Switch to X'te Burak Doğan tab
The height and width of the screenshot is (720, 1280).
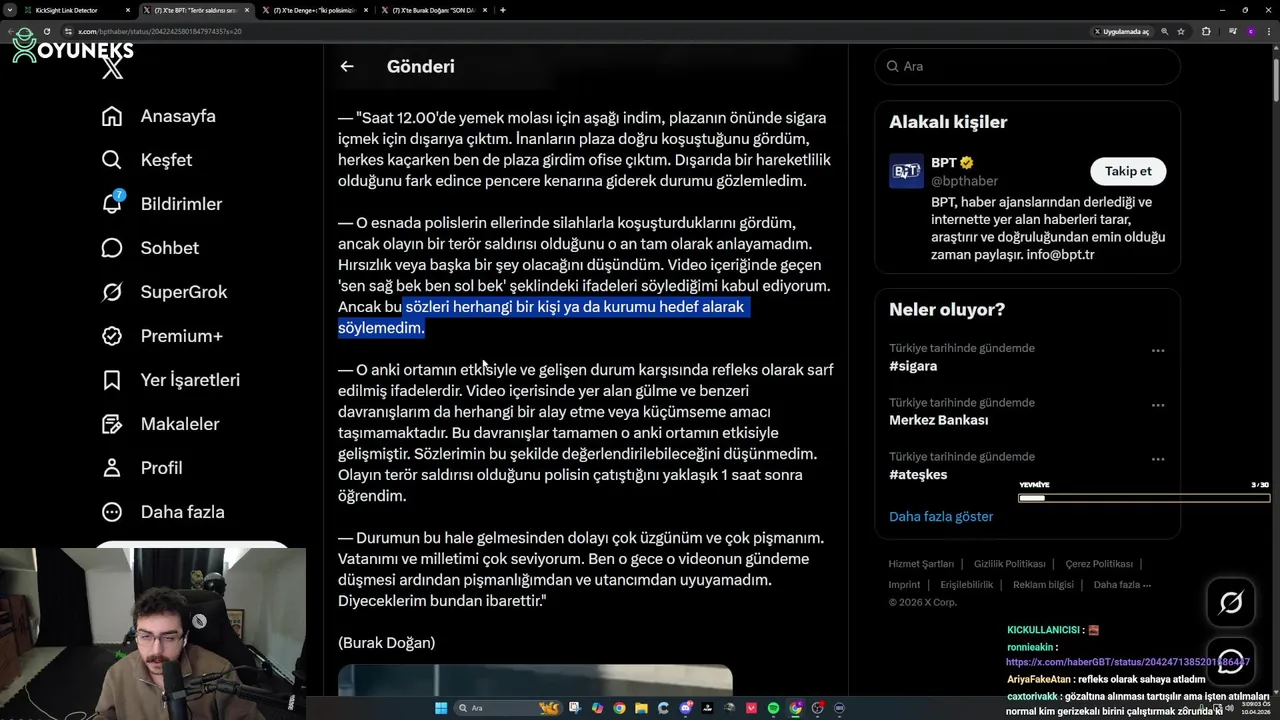pos(435,10)
